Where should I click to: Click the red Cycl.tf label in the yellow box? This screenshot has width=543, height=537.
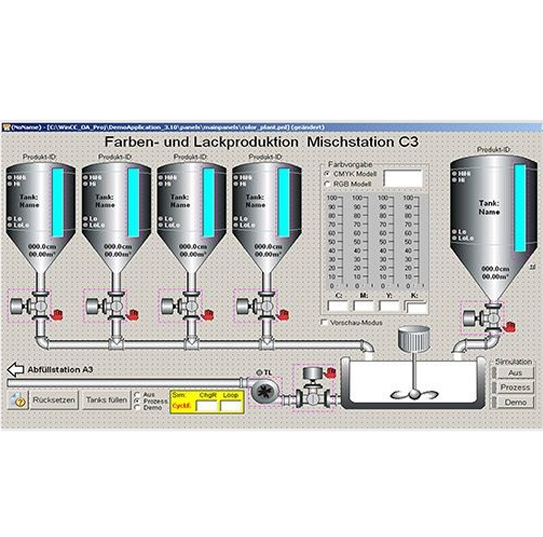(x=182, y=406)
